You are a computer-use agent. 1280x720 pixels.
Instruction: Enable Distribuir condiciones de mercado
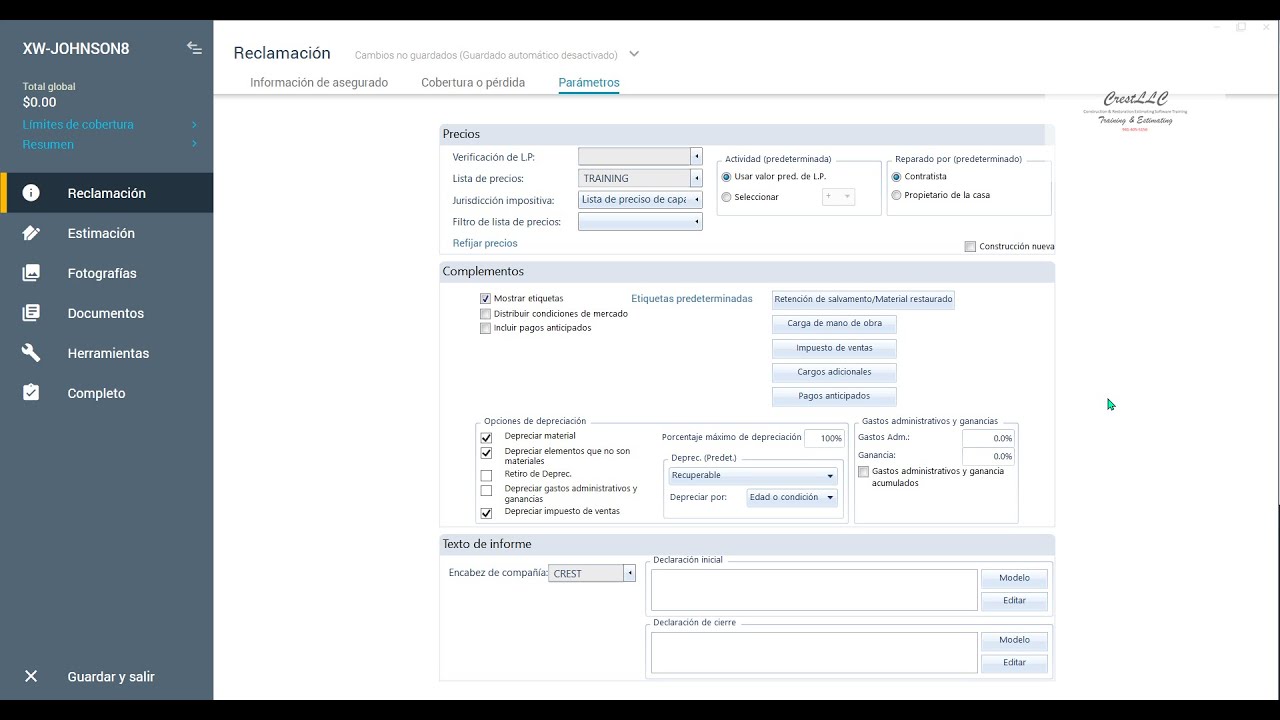485,313
